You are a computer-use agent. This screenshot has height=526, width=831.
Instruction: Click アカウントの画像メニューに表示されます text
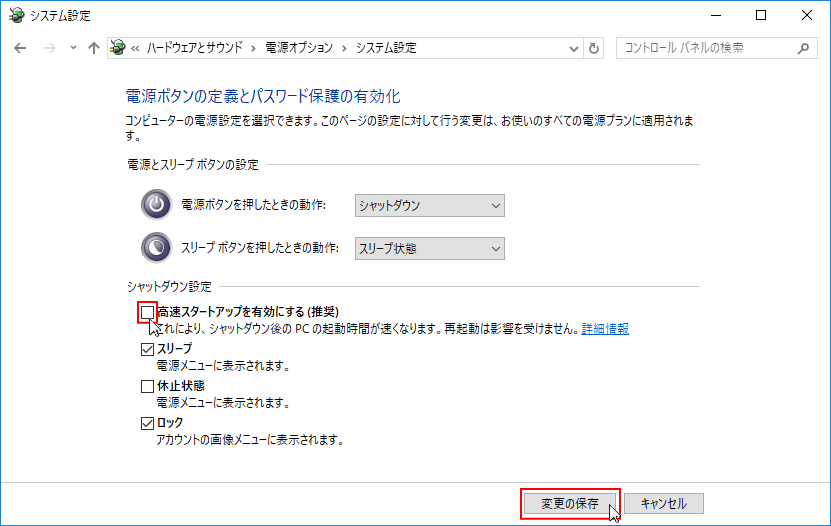click(x=250, y=440)
